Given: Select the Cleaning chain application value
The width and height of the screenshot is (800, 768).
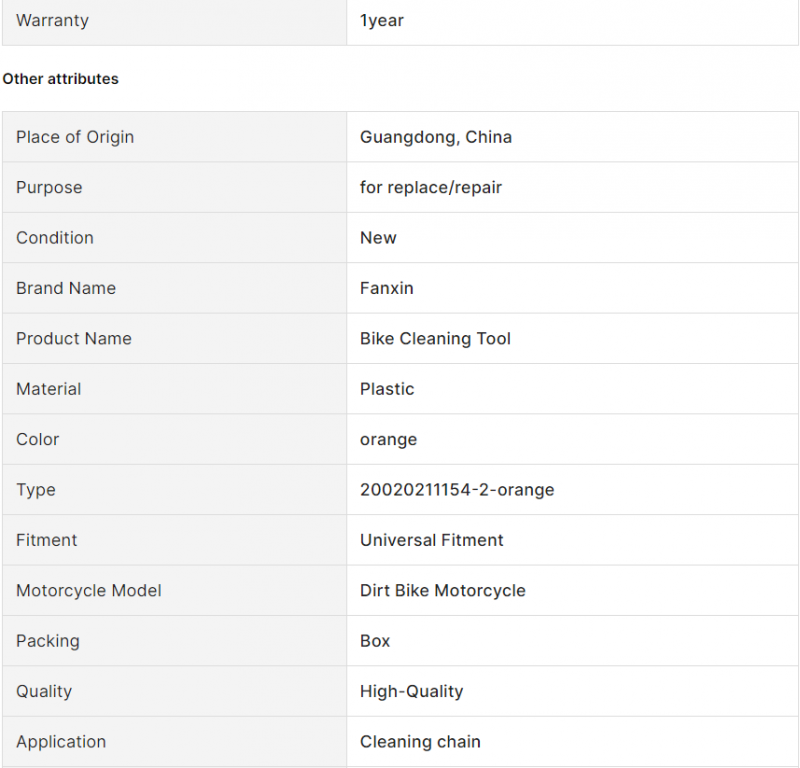Looking at the screenshot, I should (x=420, y=742).
